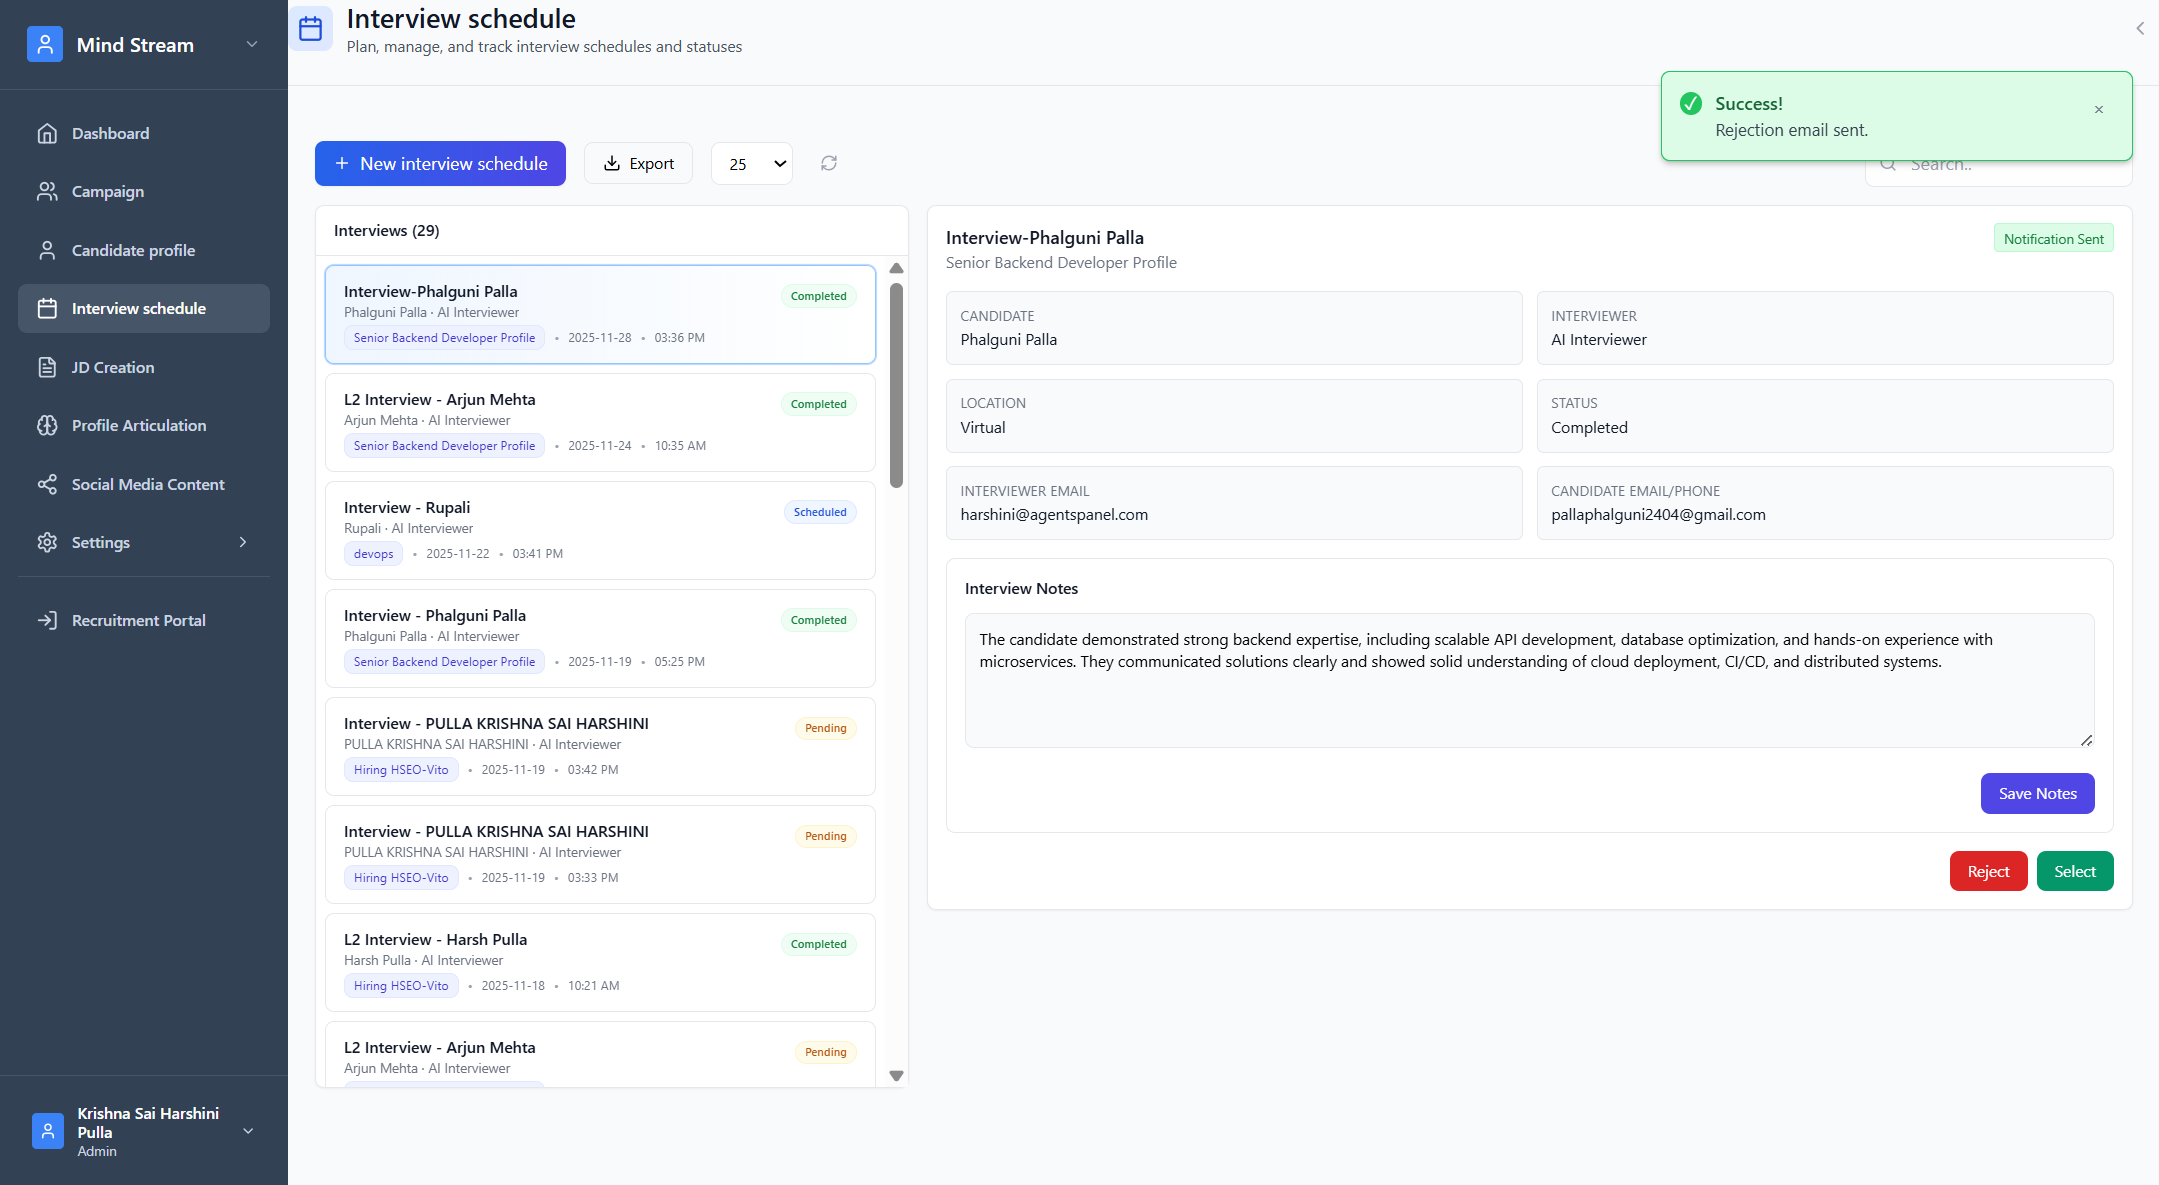Click the Mind Stream logo icon

click(45, 45)
